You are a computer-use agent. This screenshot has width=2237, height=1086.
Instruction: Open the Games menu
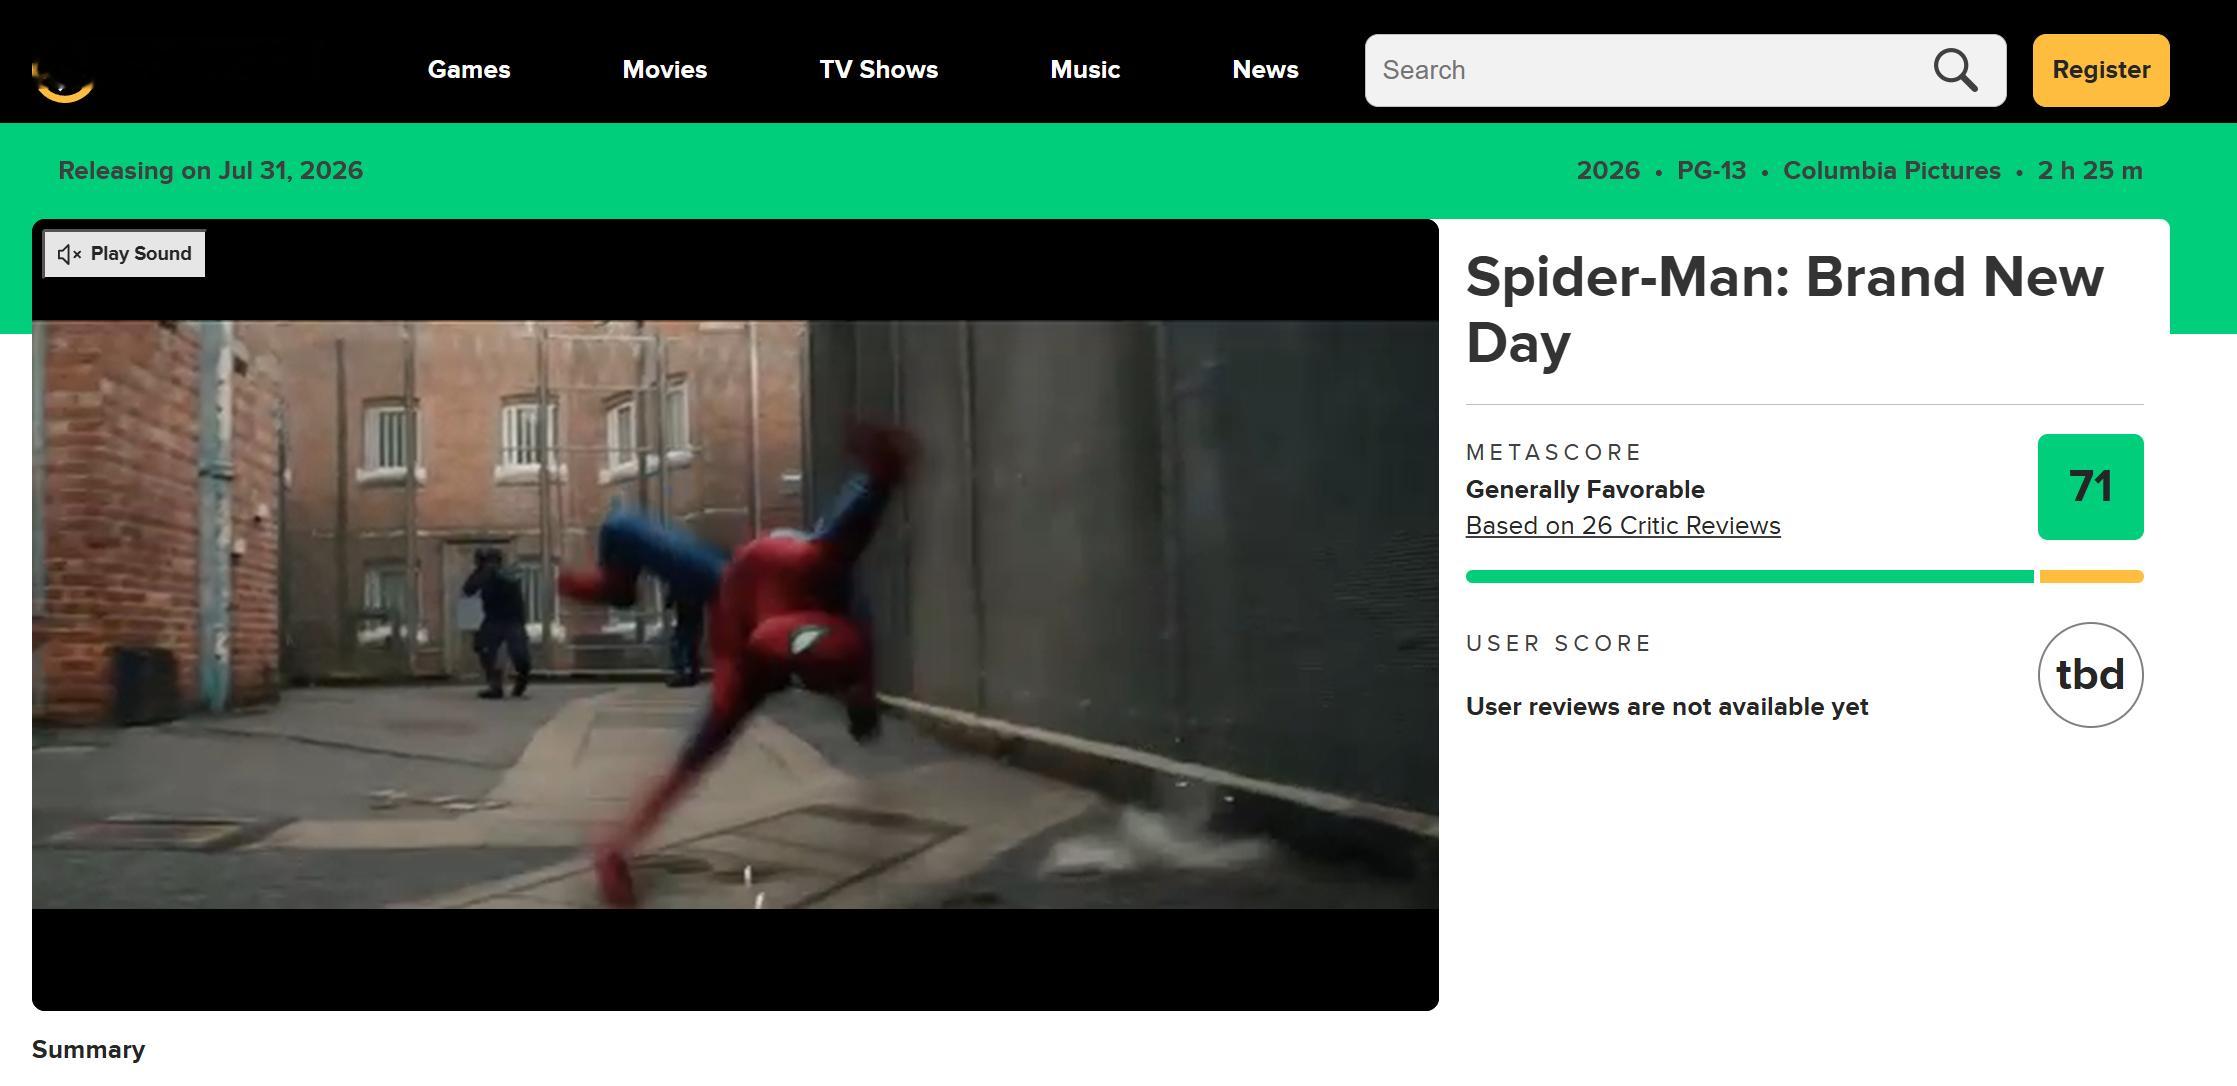[x=469, y=70]
